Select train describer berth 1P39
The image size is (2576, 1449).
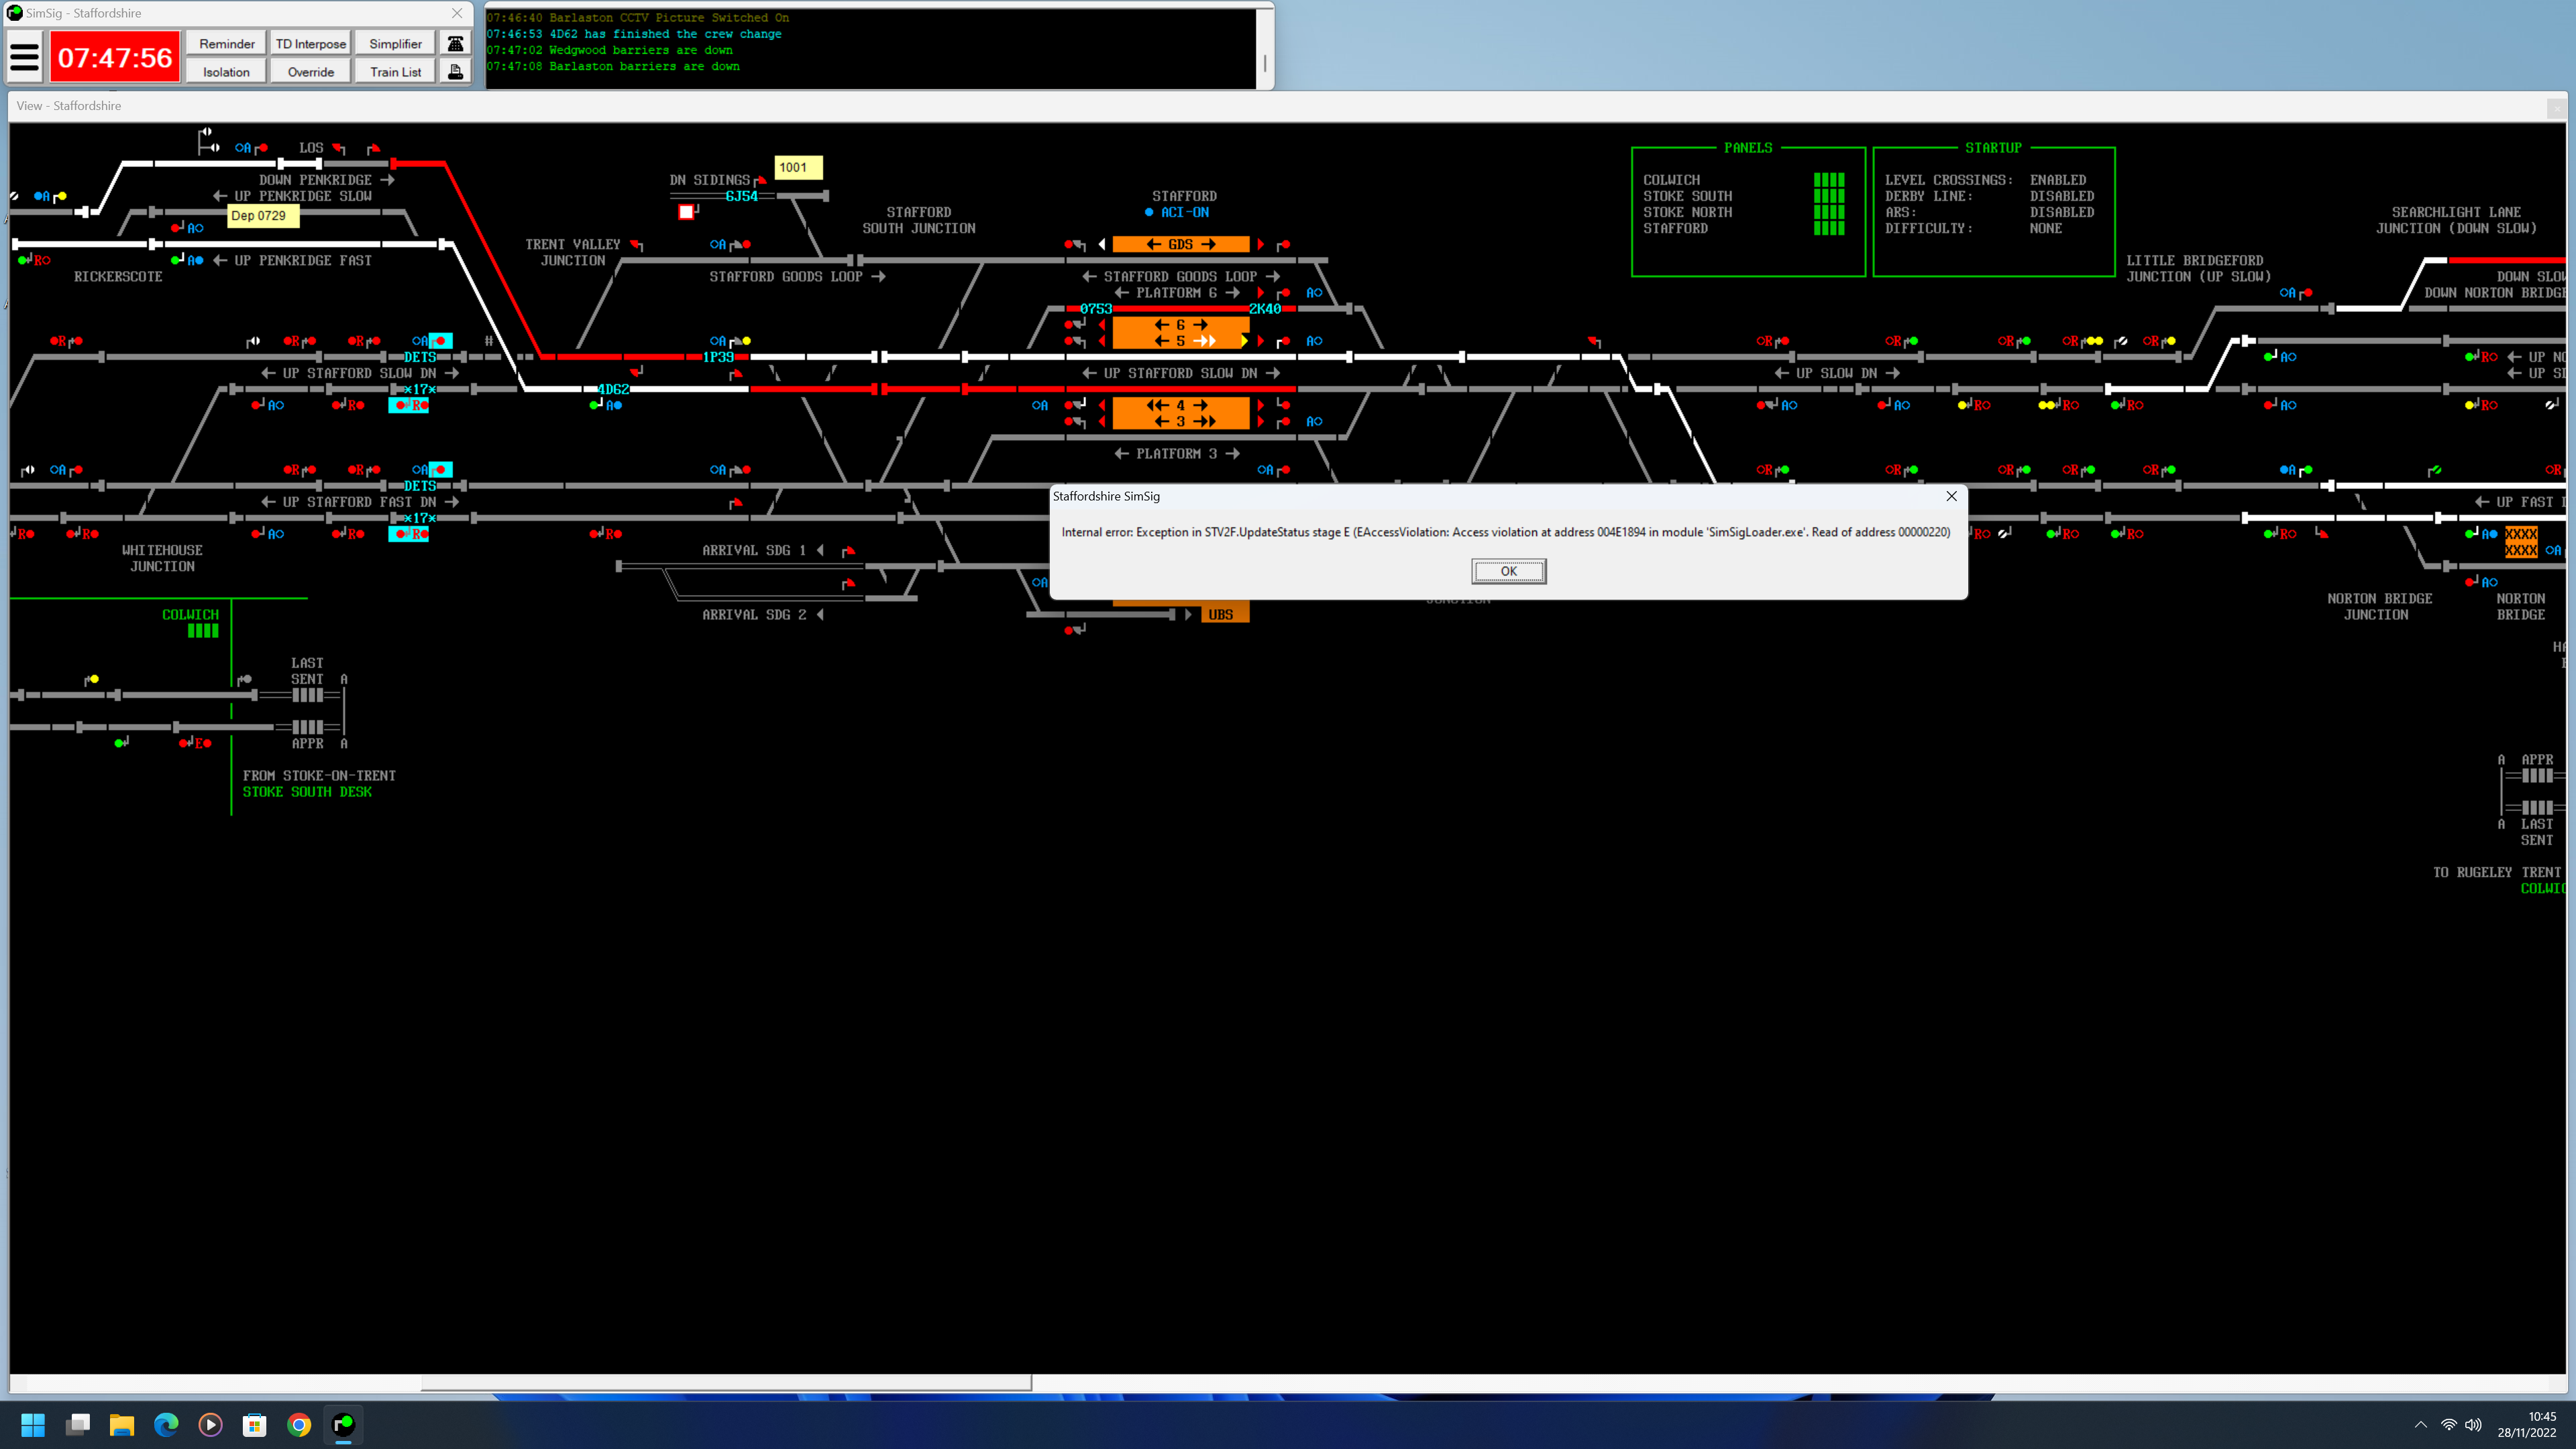718,357
